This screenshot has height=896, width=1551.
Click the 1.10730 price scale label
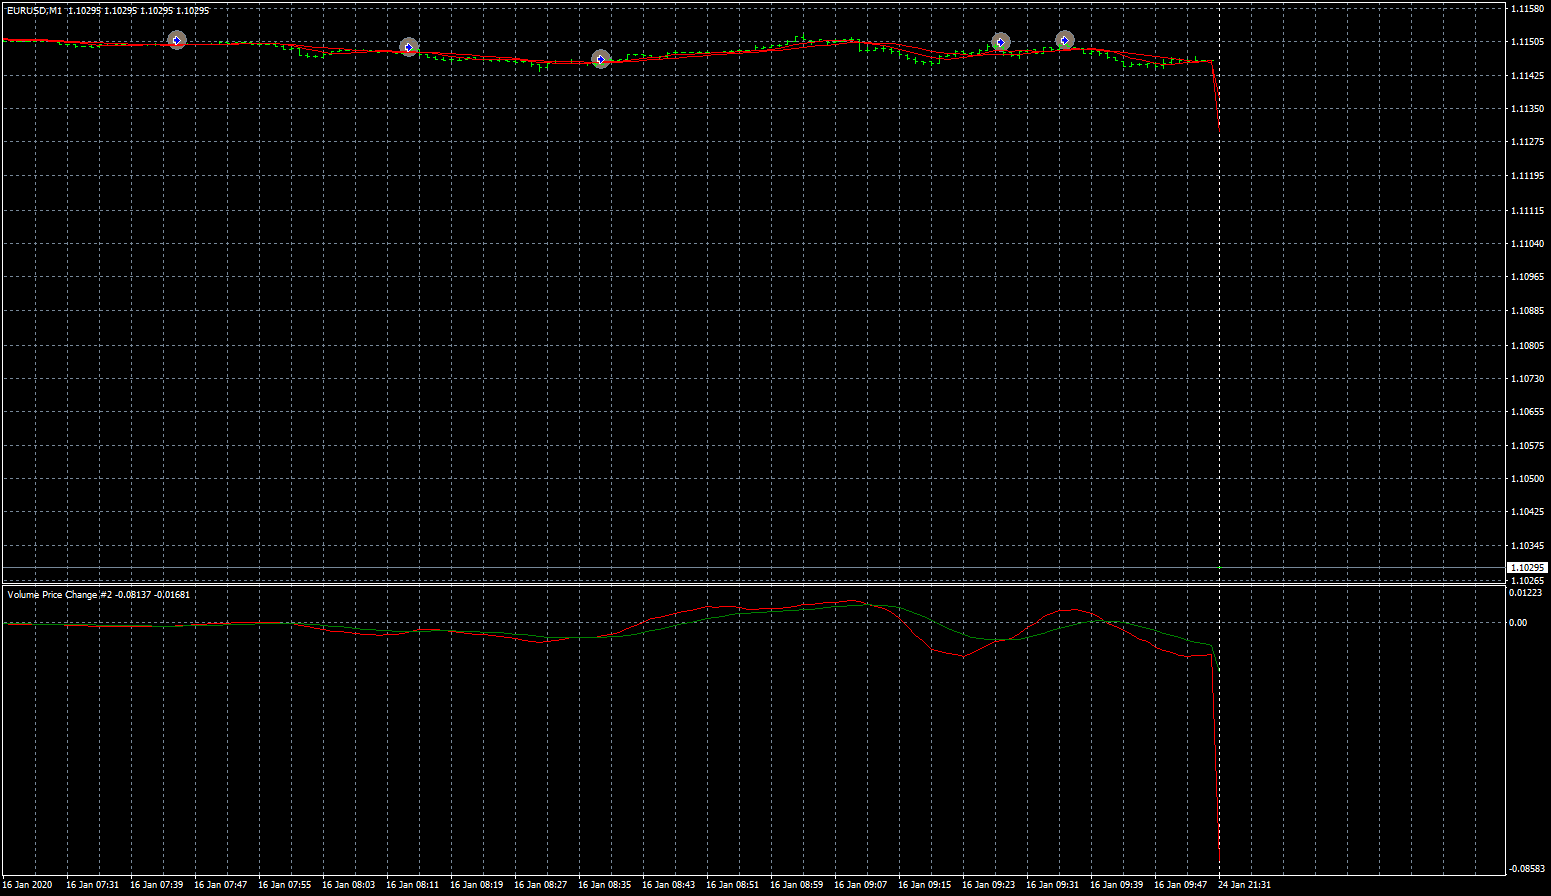pos(1527,379)
